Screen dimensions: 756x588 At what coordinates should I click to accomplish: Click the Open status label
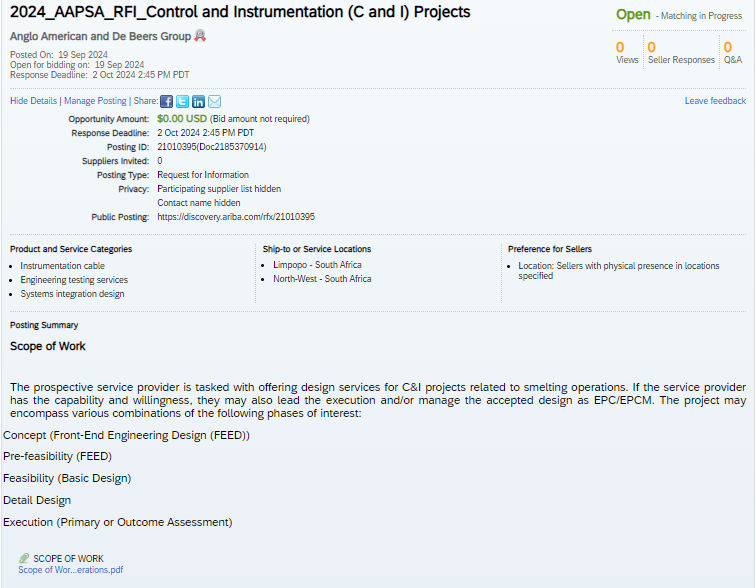pyautogui.click(x=633, y=14)
